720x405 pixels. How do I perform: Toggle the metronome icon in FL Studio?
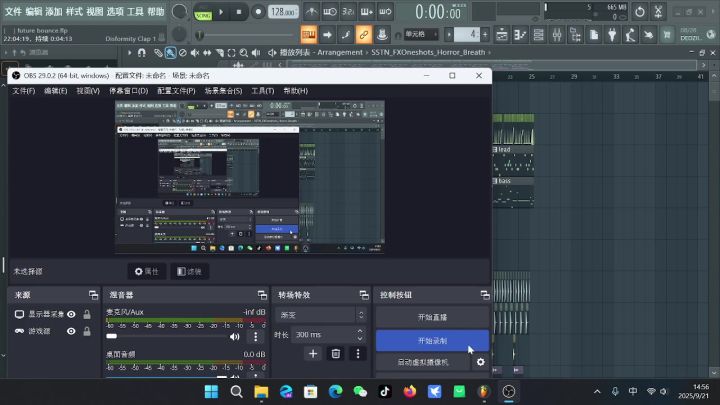pyautogui.click(x=311, y=12)
